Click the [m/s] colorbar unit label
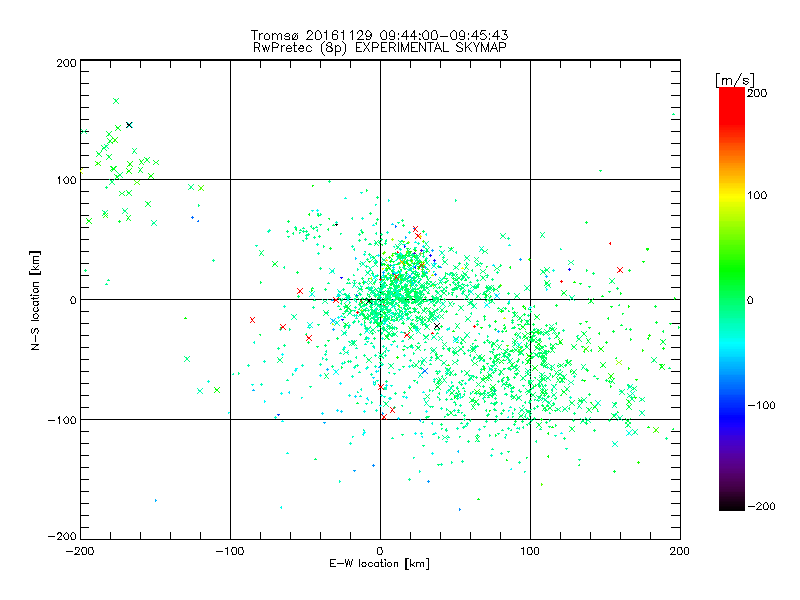 click(x=735, y=80)
